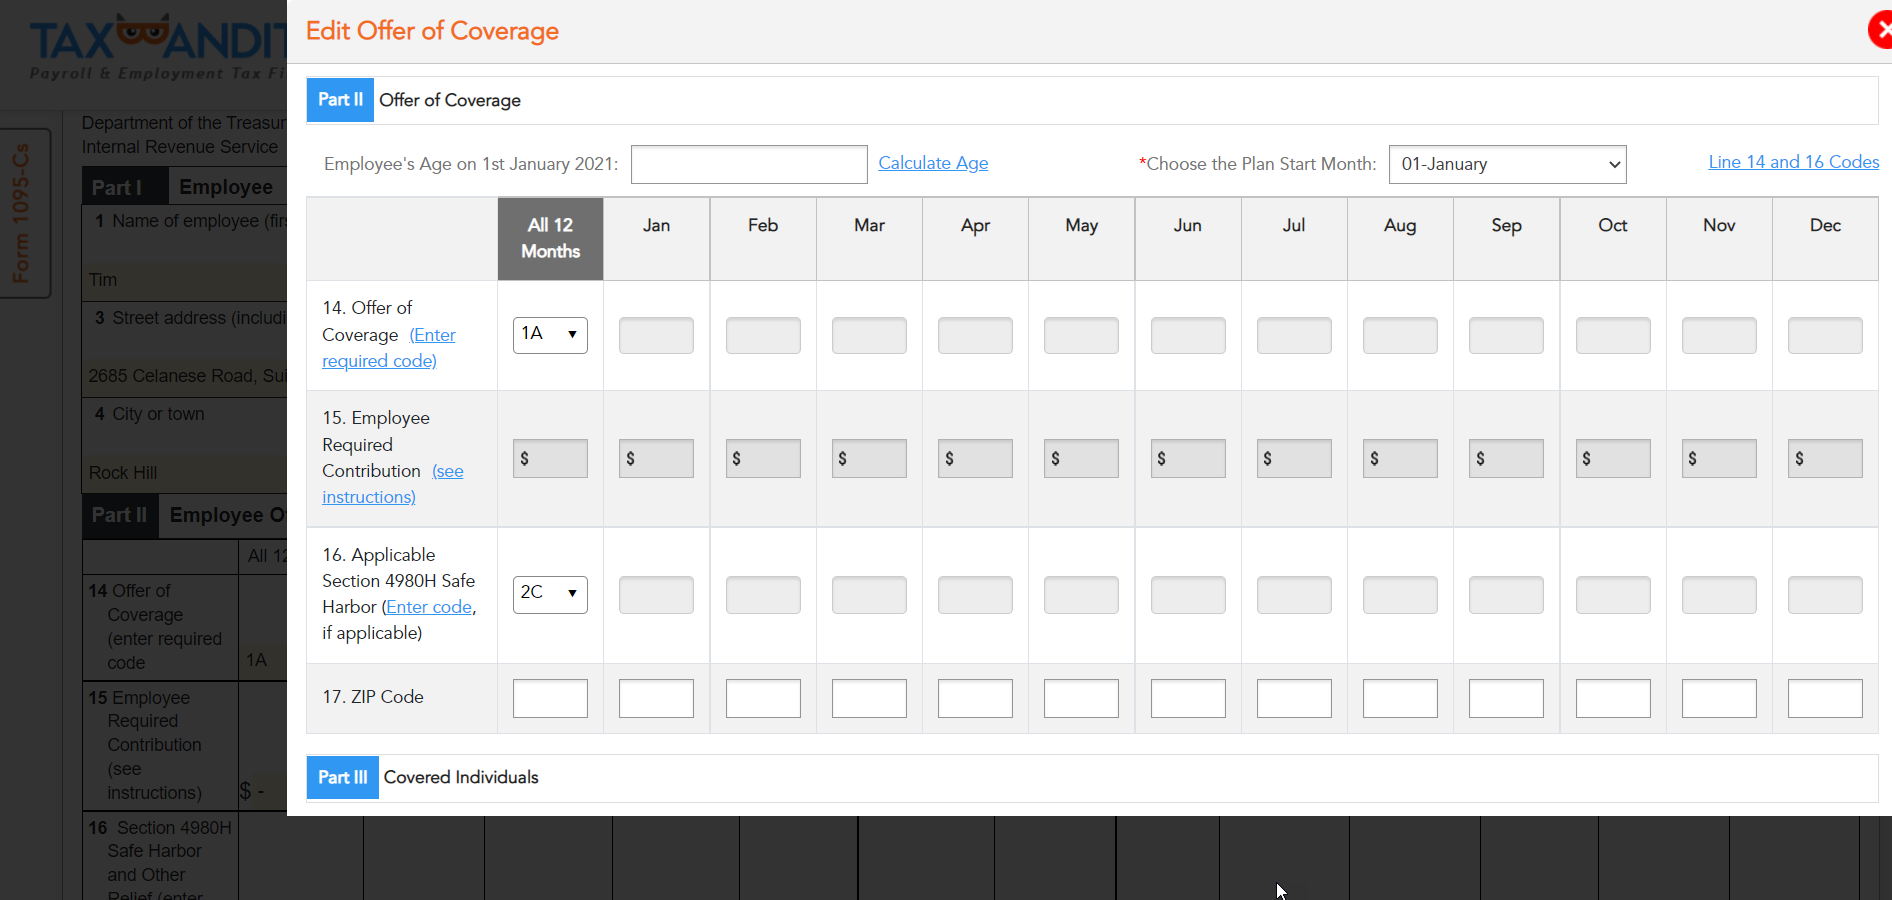Click the Enter code link for Line 16
Viewport: 1892px width, 900px height.
428,607
